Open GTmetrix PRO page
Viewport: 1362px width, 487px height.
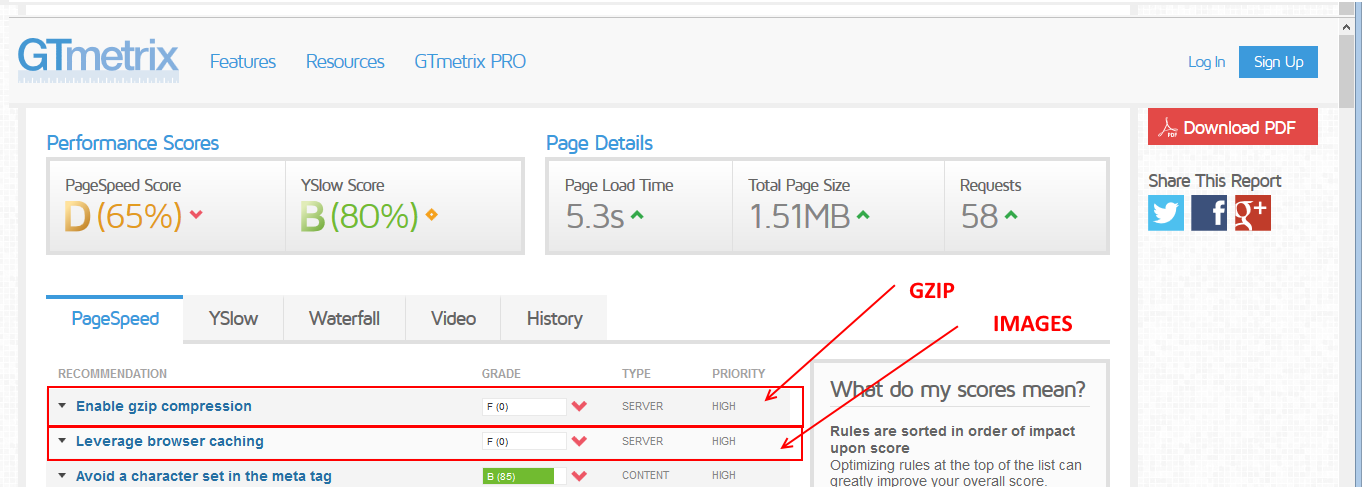point(470,62)
